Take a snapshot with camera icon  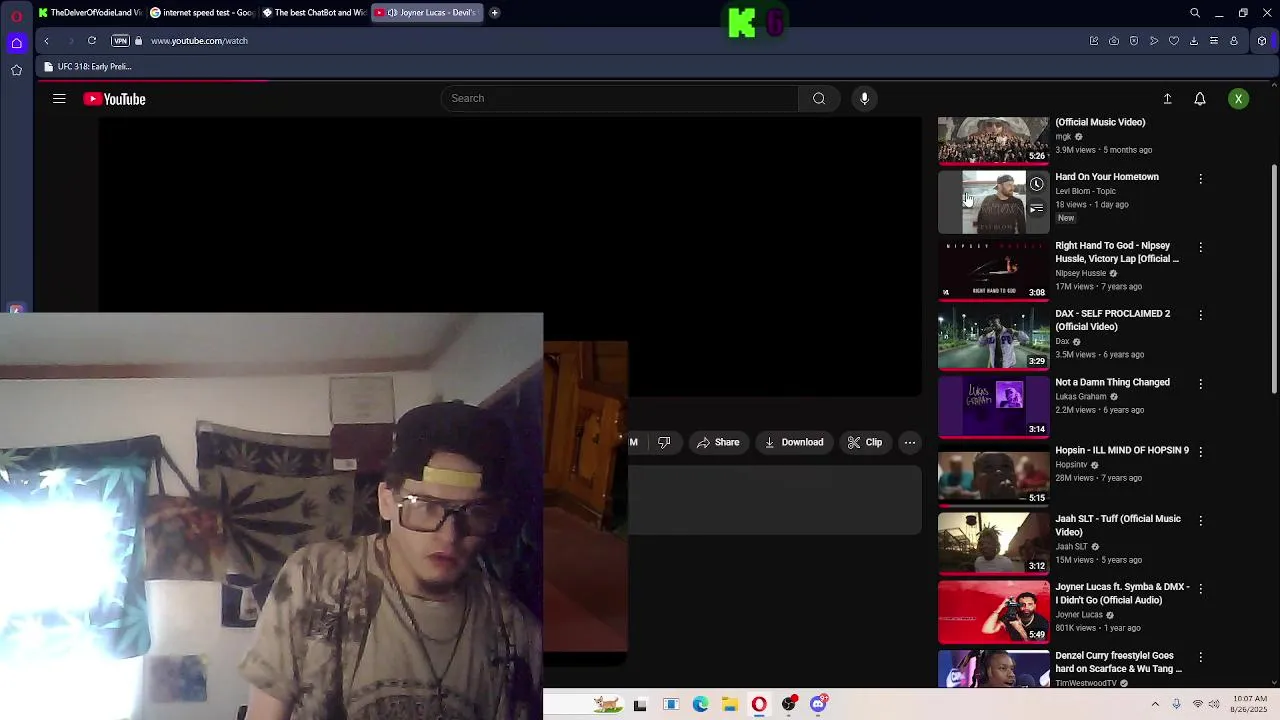tap(1114, 41)
